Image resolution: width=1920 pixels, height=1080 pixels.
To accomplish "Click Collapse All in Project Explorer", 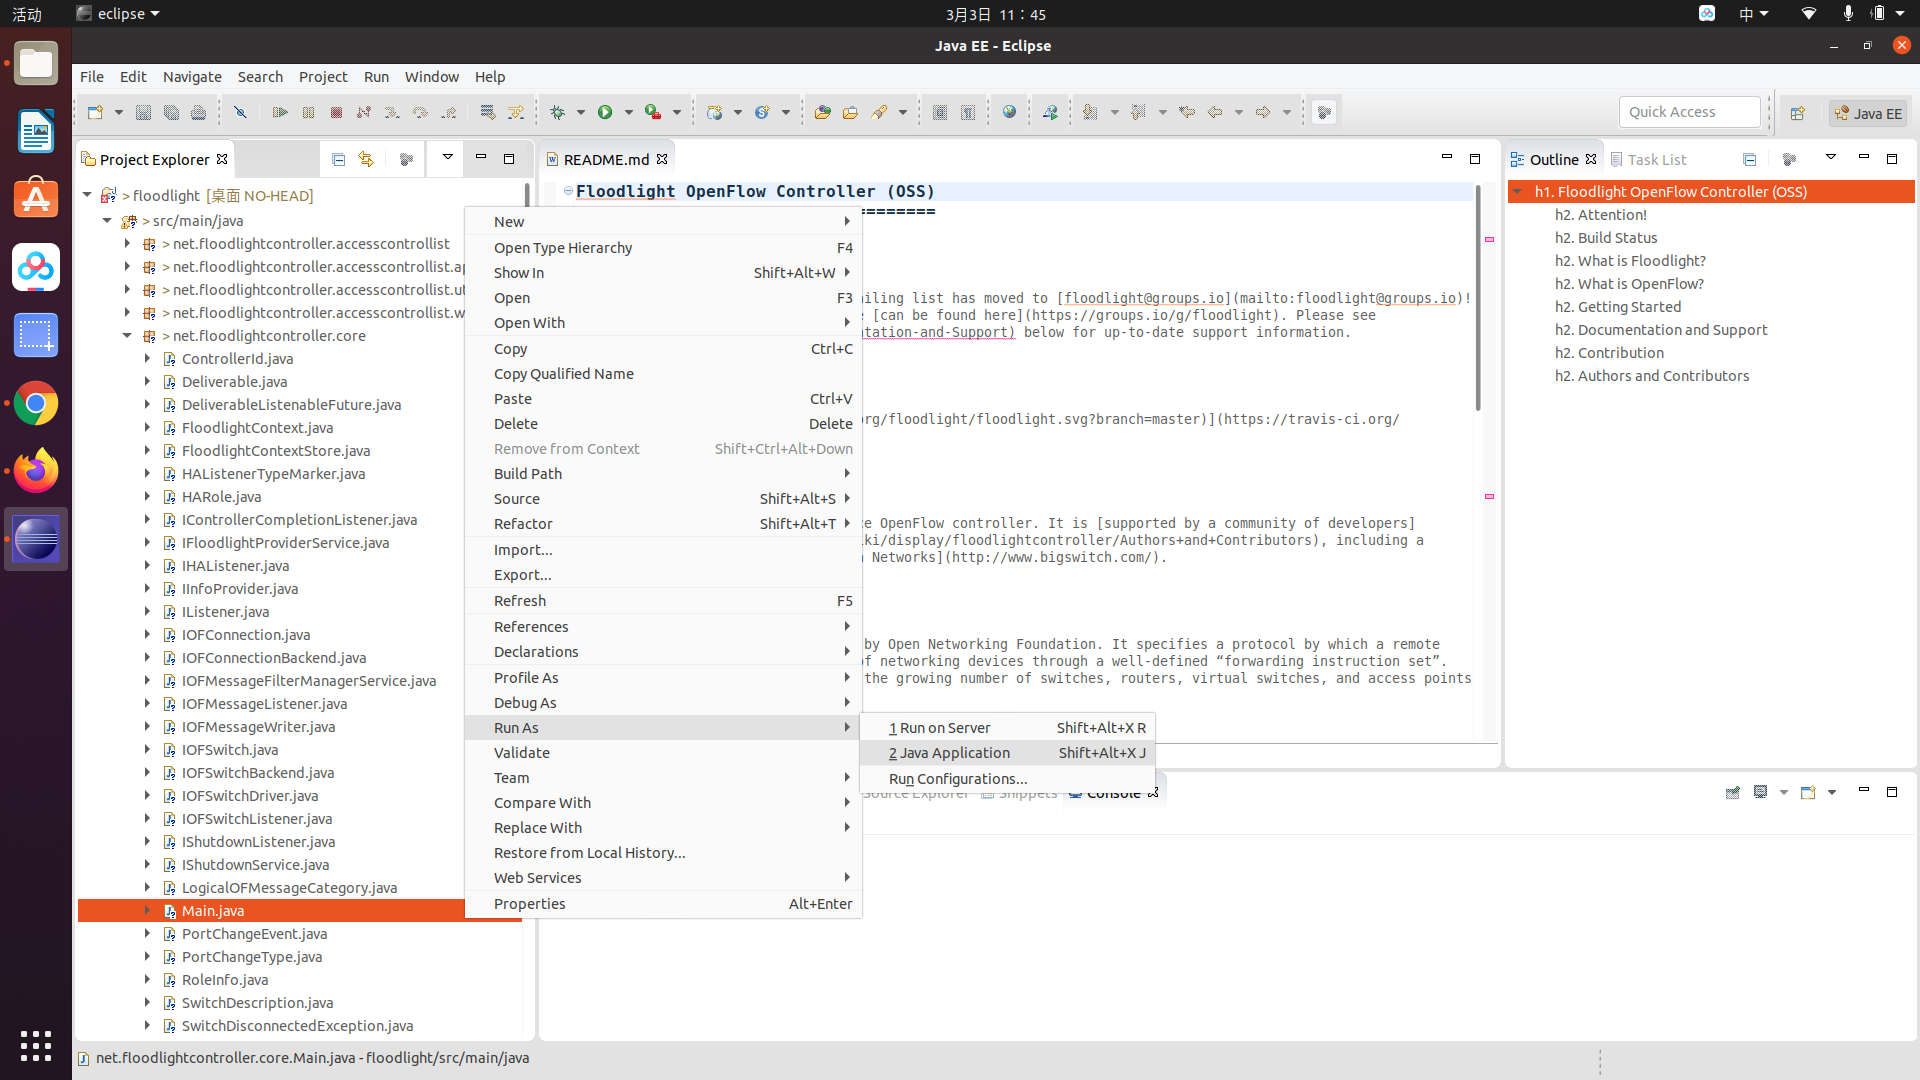I will click(x=338, y=159).
